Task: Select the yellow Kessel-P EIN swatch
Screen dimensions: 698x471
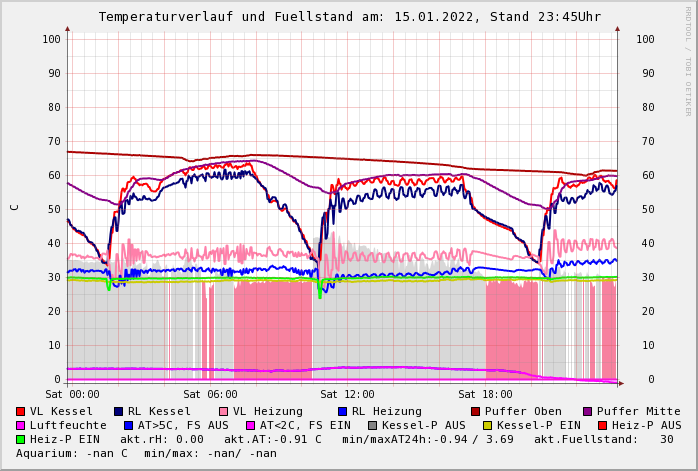Action: (x=490, y=425)
